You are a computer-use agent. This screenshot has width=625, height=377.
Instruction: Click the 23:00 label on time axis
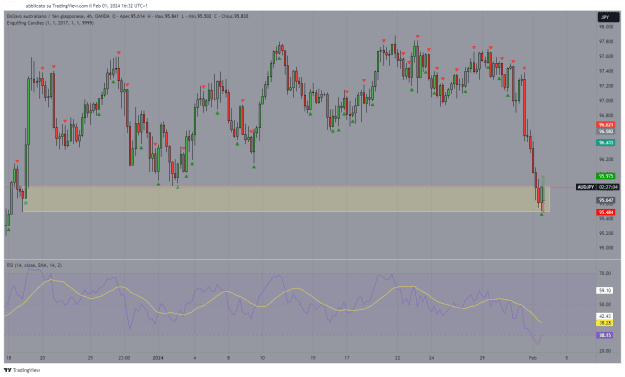[124, 358]
